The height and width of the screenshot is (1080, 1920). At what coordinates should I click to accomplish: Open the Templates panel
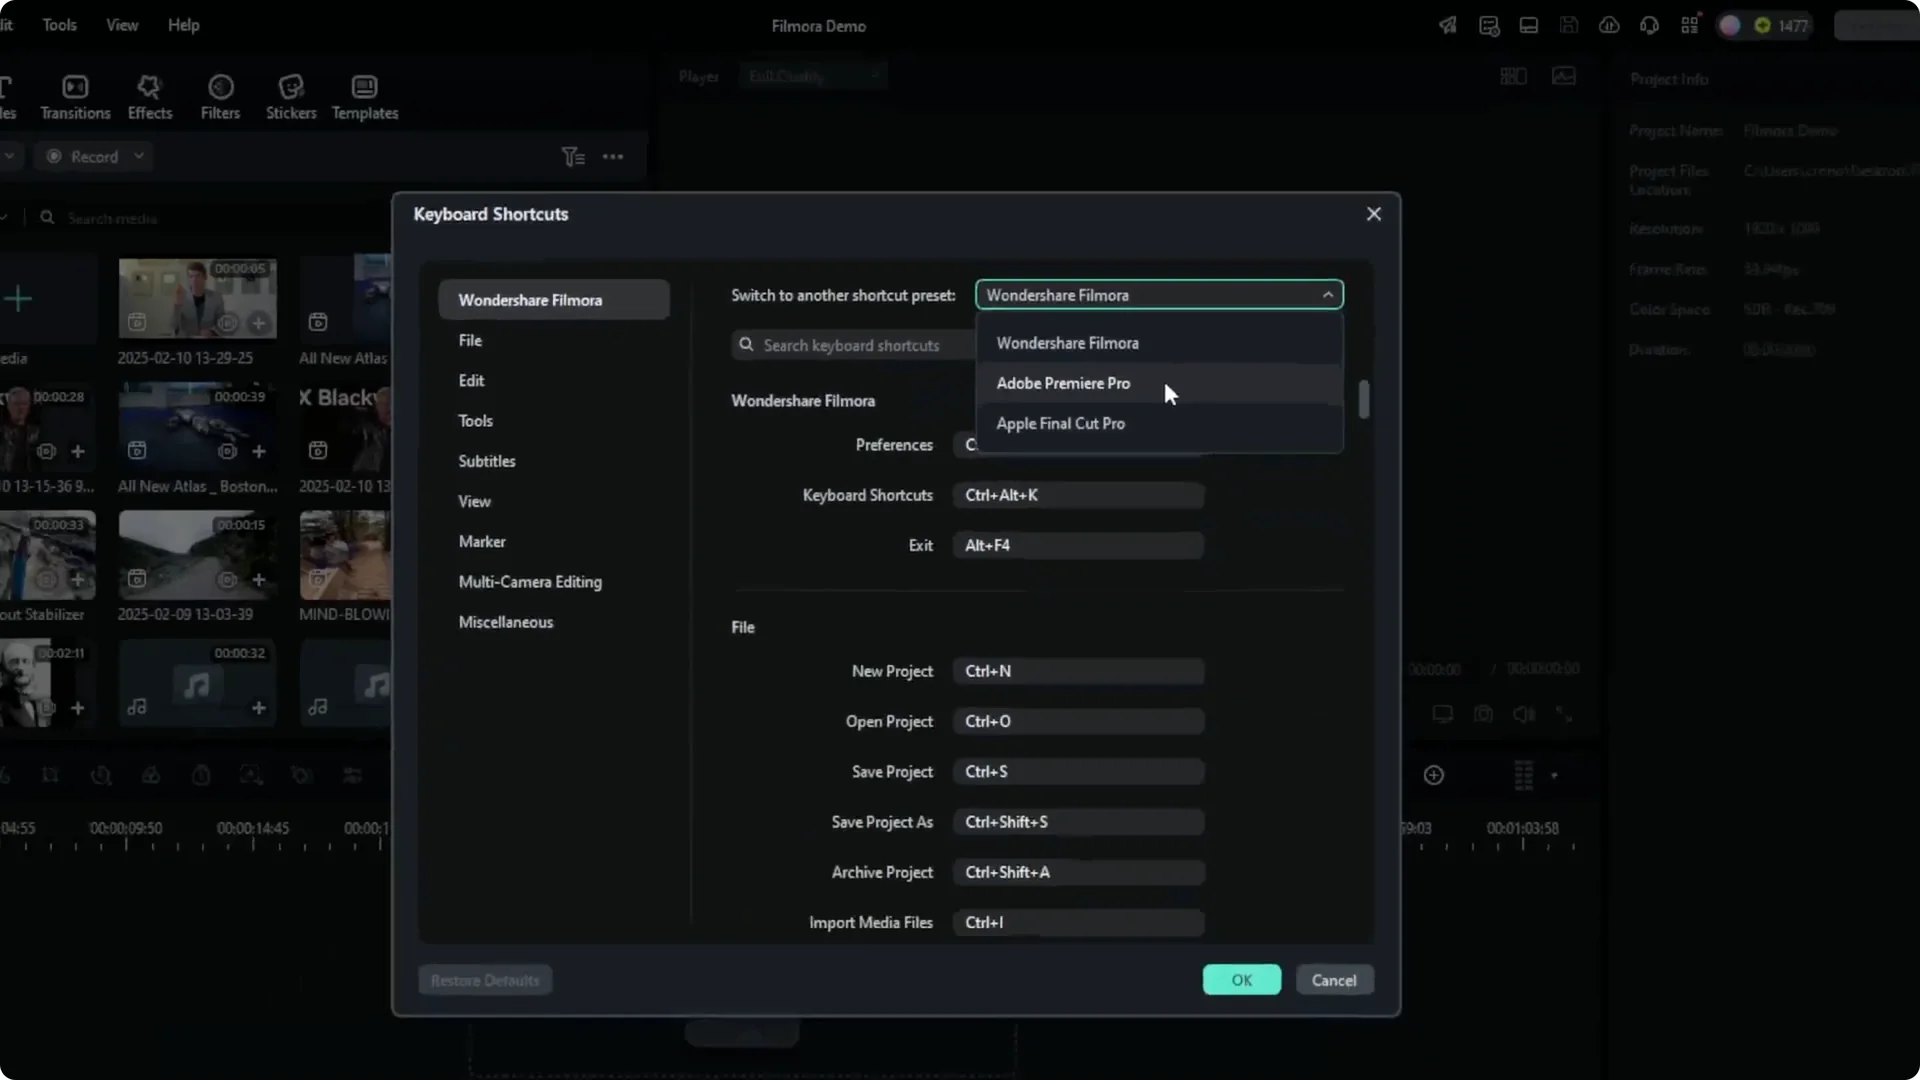pyautogui.click(x=364, y=96)
